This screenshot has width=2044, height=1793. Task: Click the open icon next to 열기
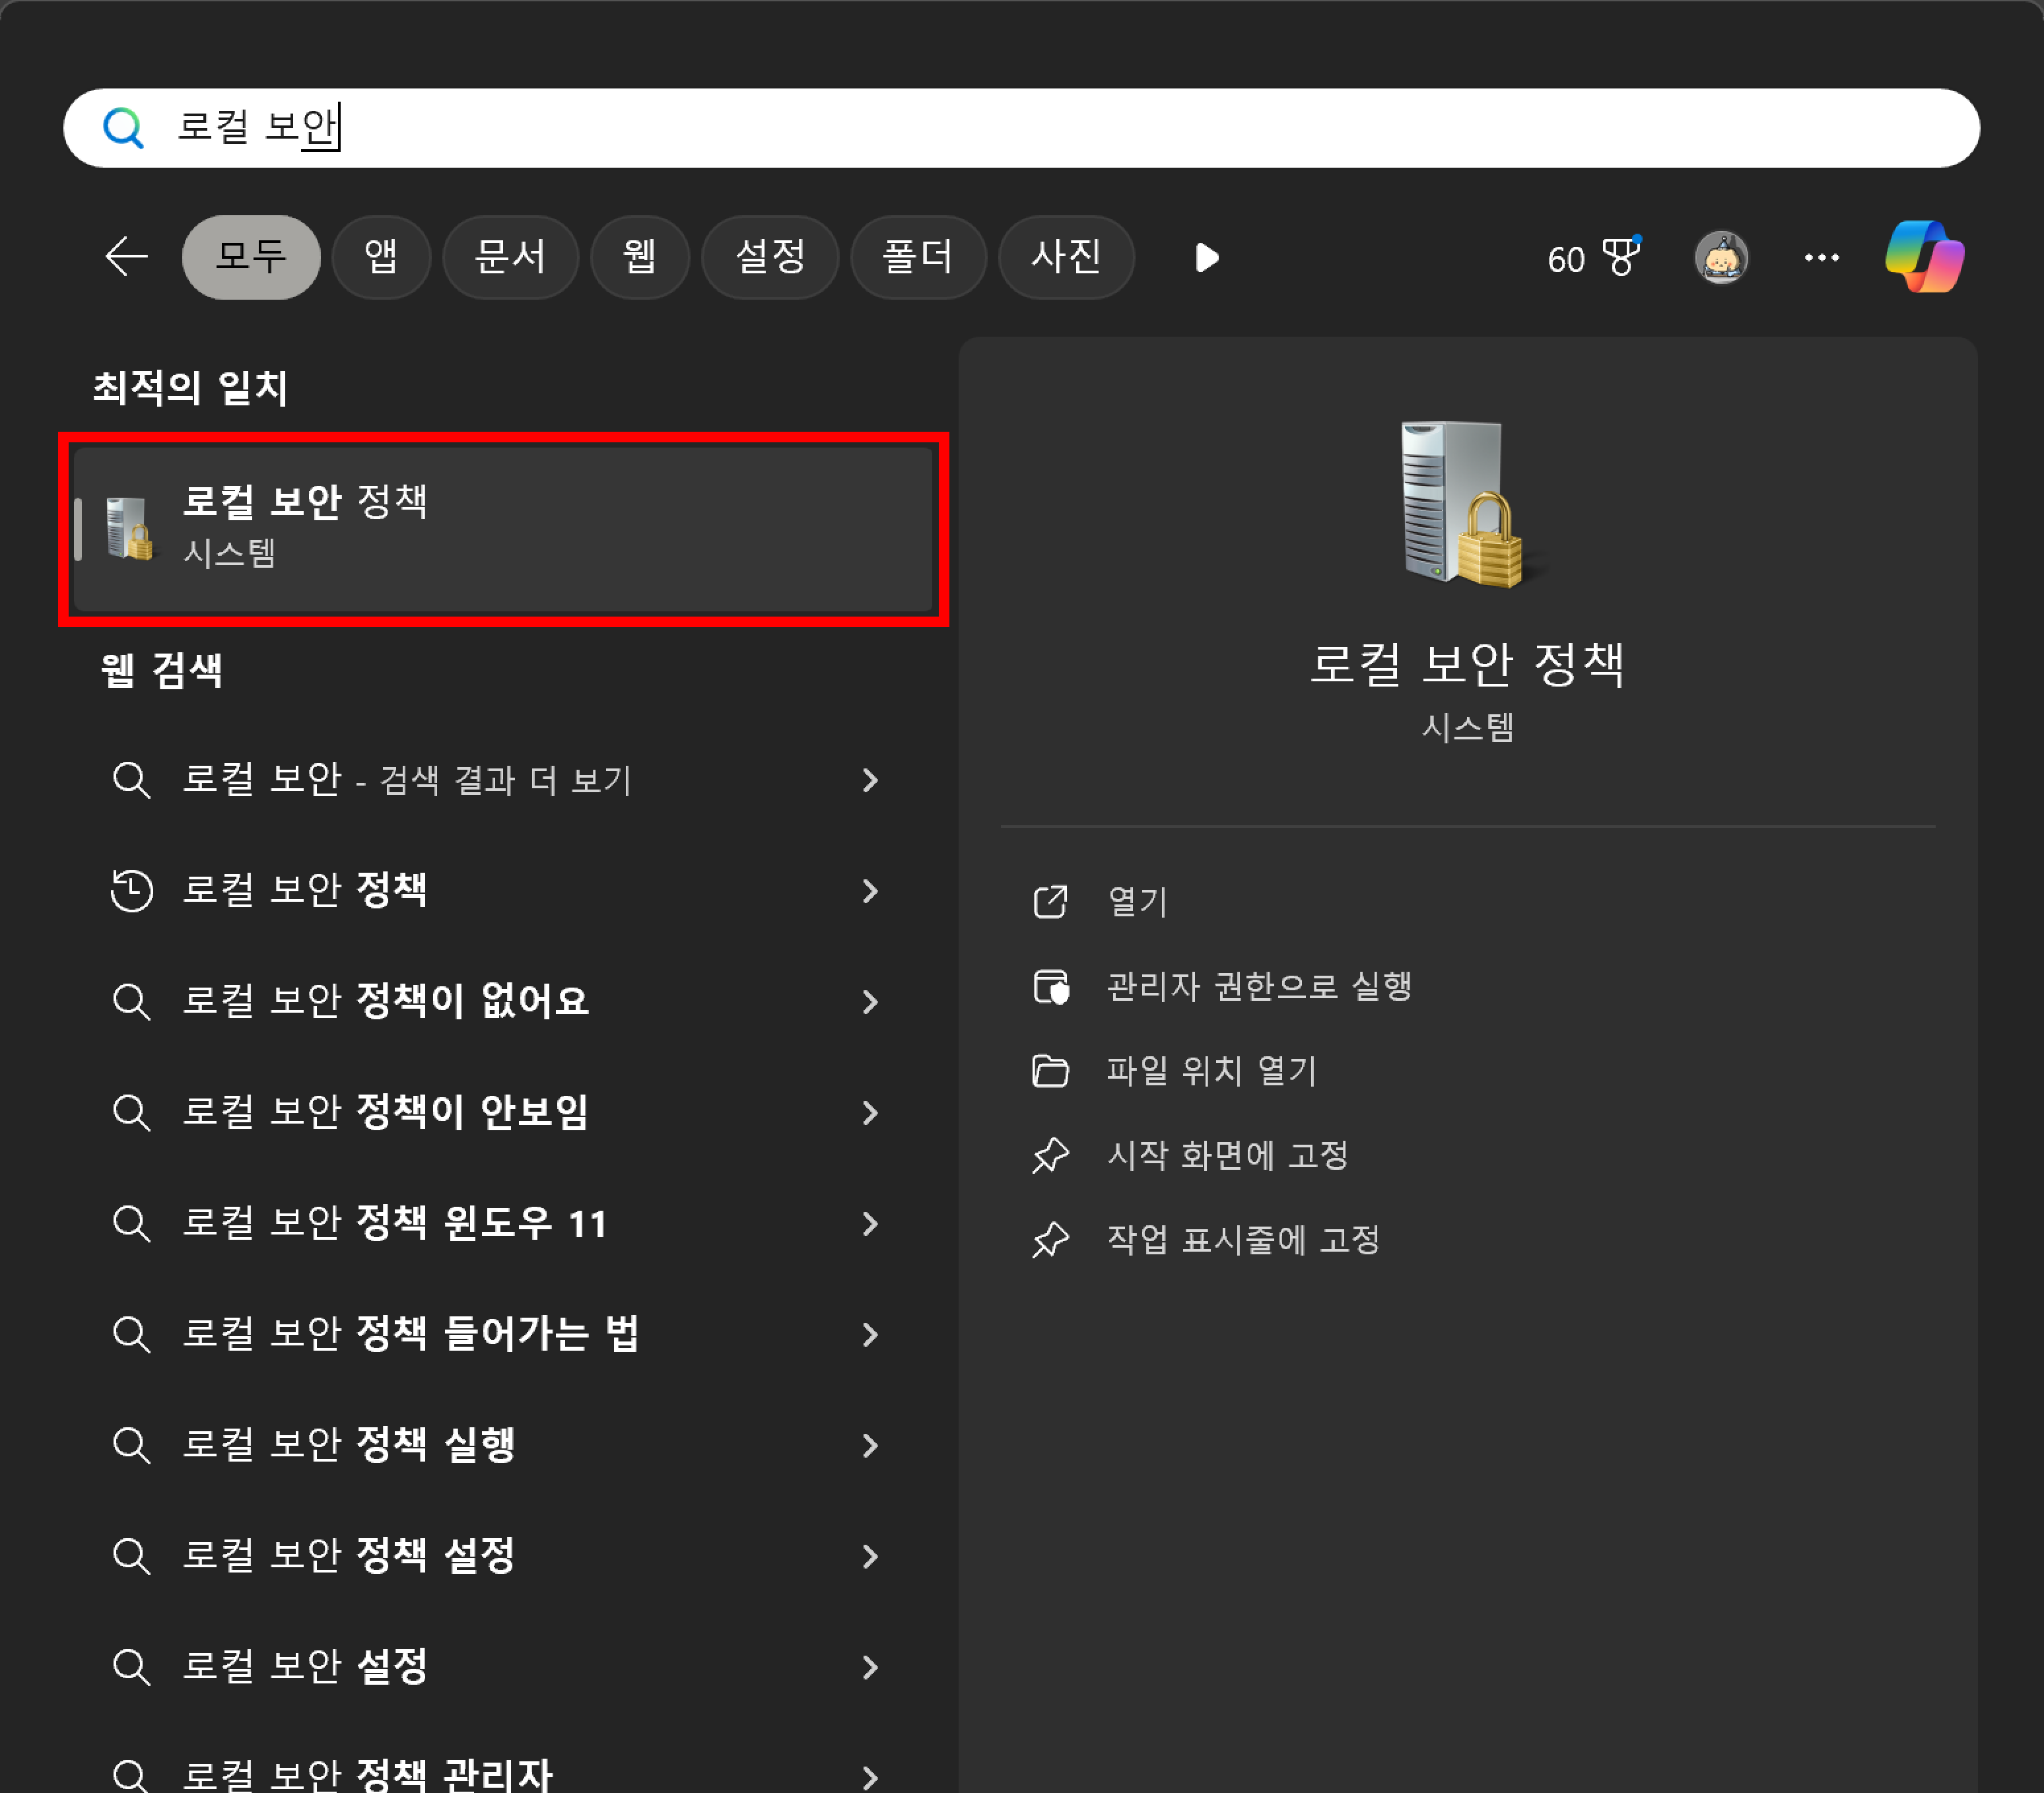pos(1050,902)
